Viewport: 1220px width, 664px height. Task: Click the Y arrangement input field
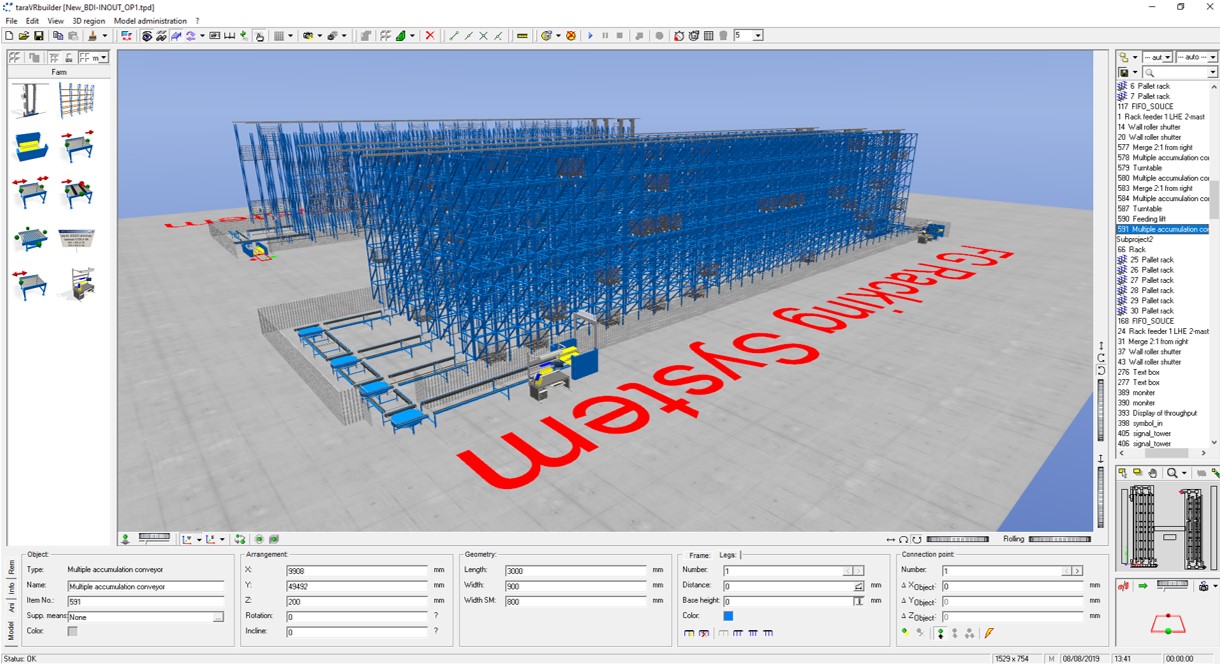coord(356,586)
